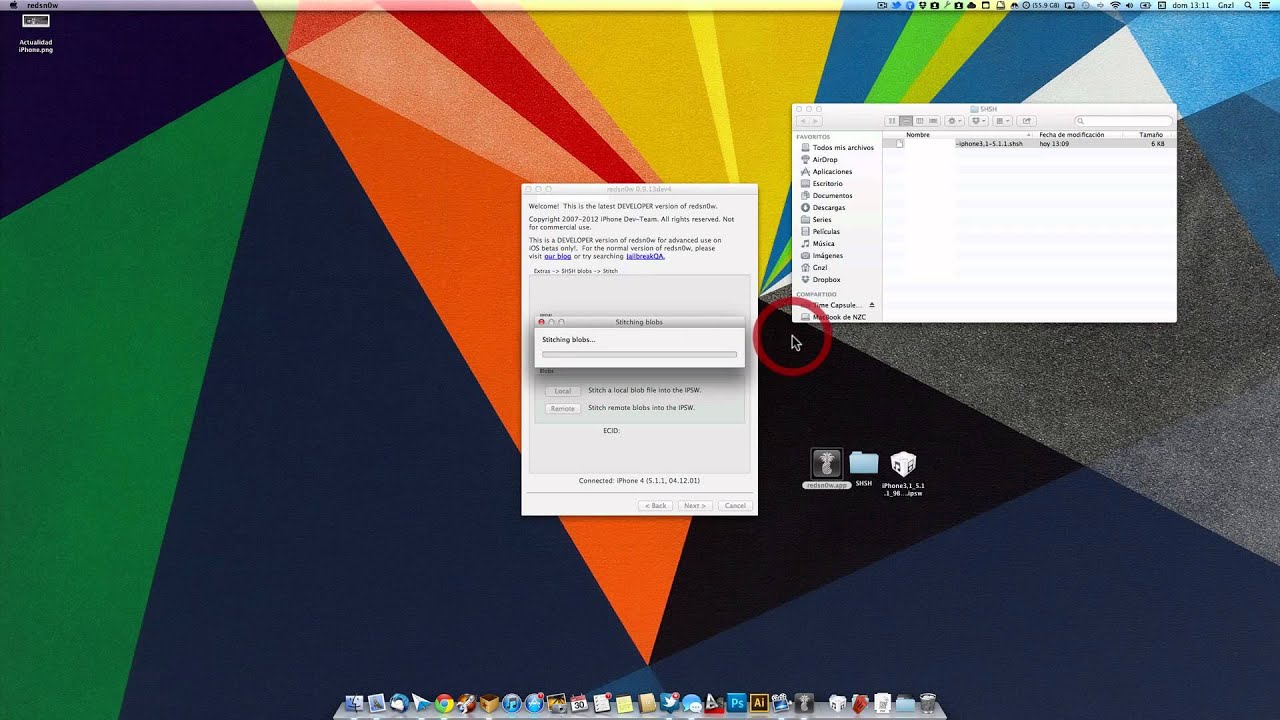Open the Finder arrange-by dropdown

tap(1002, 121)
